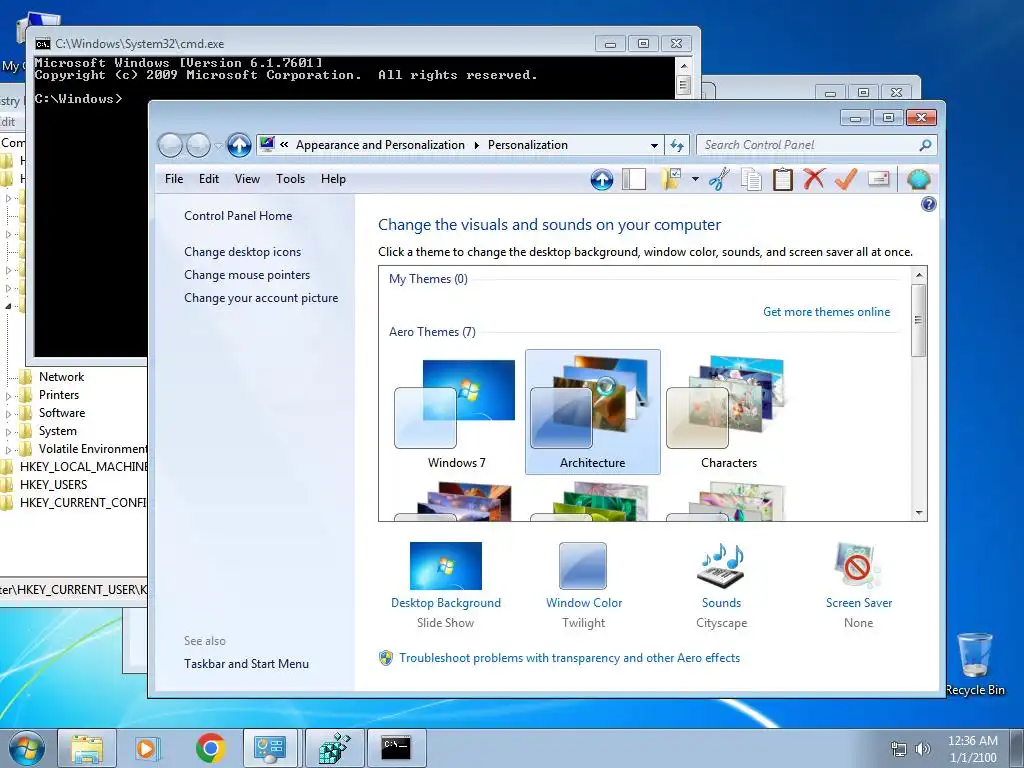Select the Windows 7 theme

click(x=456, y=413)
